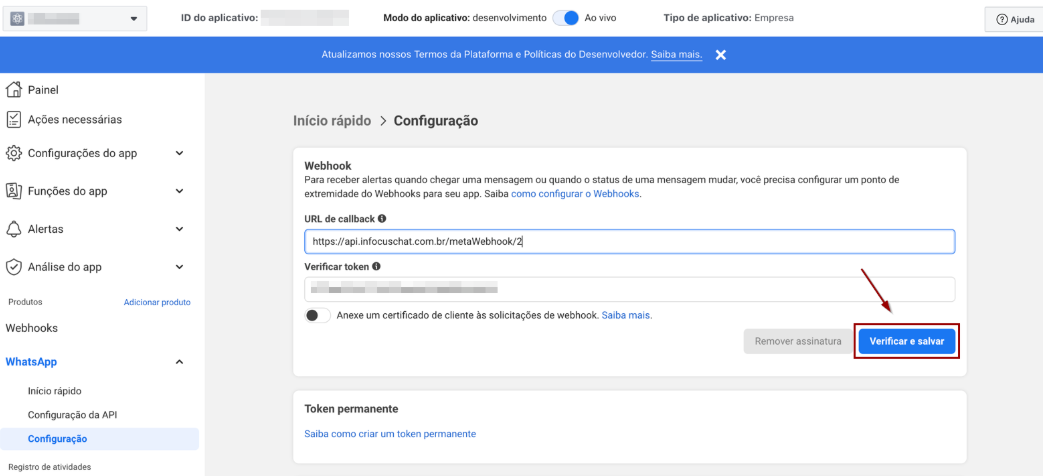Screen dimensions: 1043x476
Task: Enable the client certificate attachment toggle
Action: point(318,315)
